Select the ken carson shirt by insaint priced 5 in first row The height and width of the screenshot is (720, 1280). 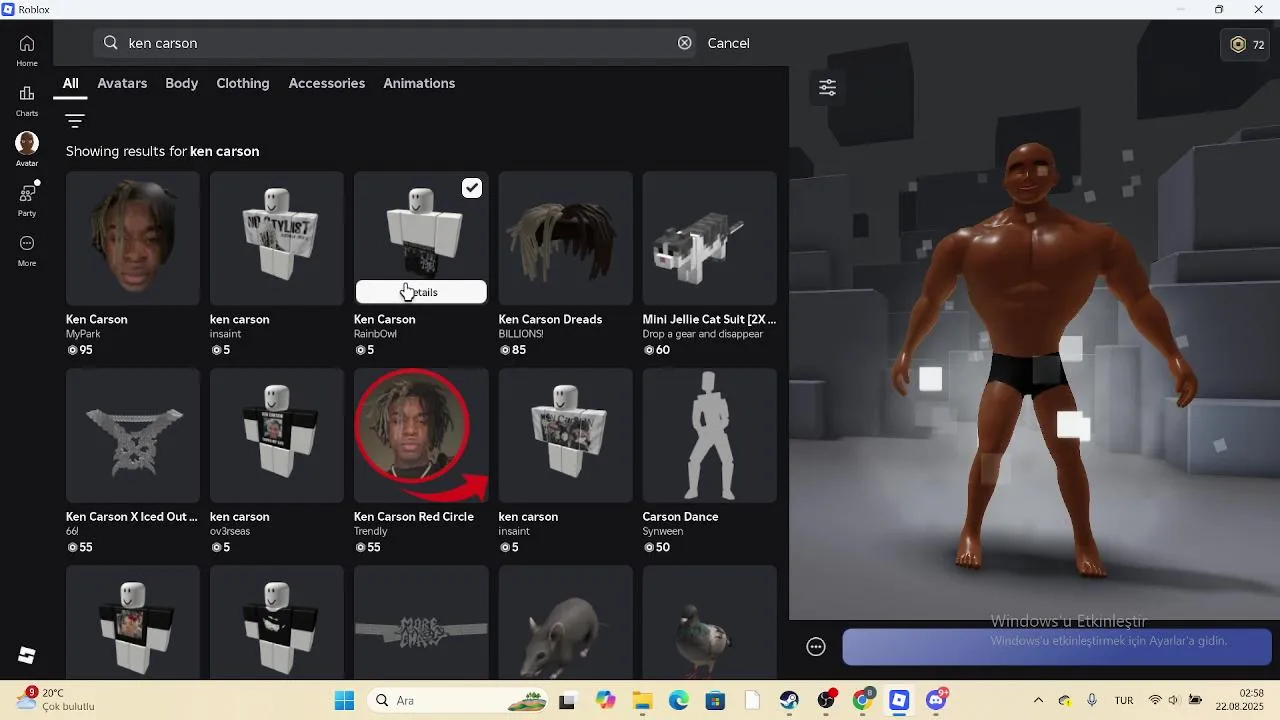(x=277, y=238)
